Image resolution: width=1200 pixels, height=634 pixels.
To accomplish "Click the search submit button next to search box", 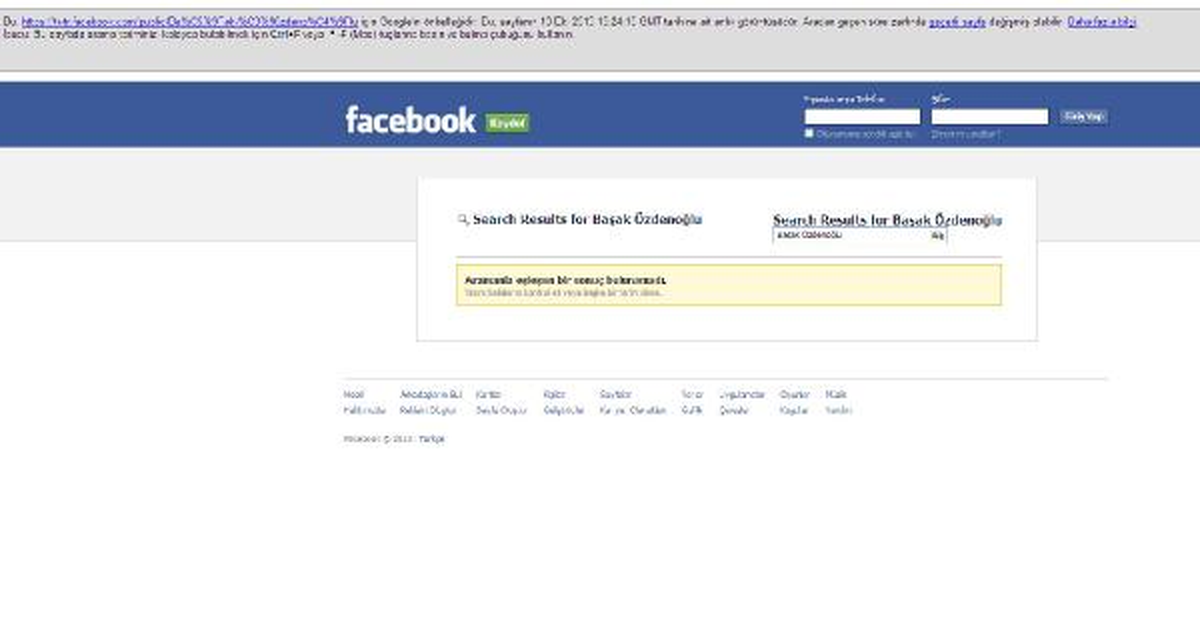I will [x=938, y=235].
